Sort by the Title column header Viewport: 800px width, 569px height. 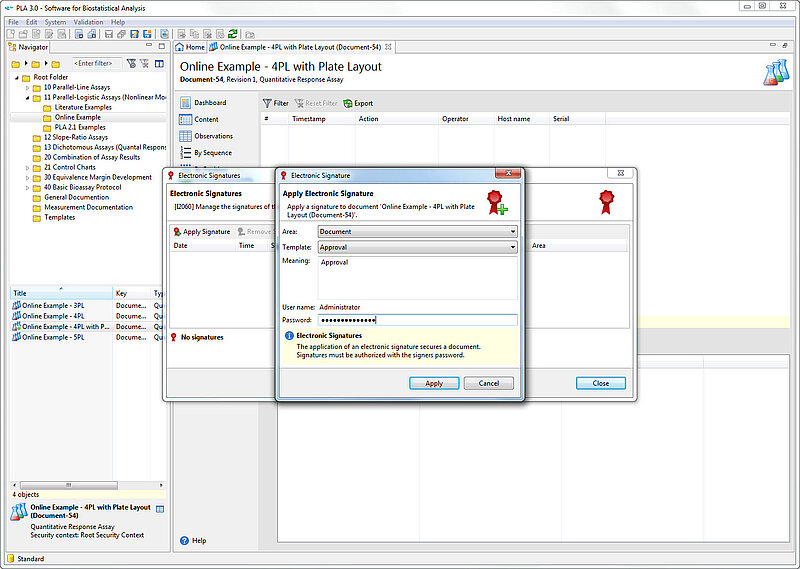(61, 293)
